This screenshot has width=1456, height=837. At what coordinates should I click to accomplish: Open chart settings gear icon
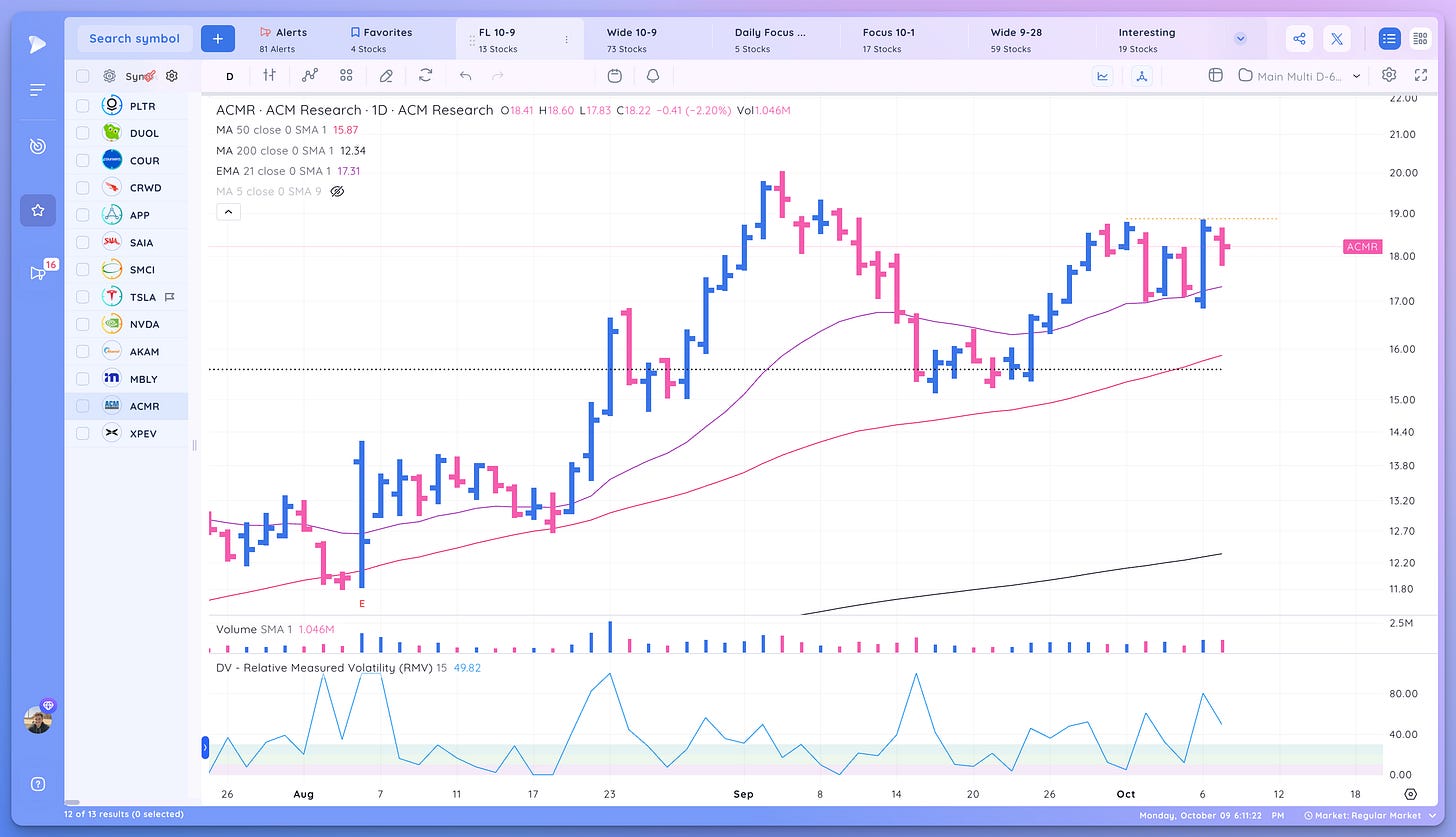click(1389, 75)
